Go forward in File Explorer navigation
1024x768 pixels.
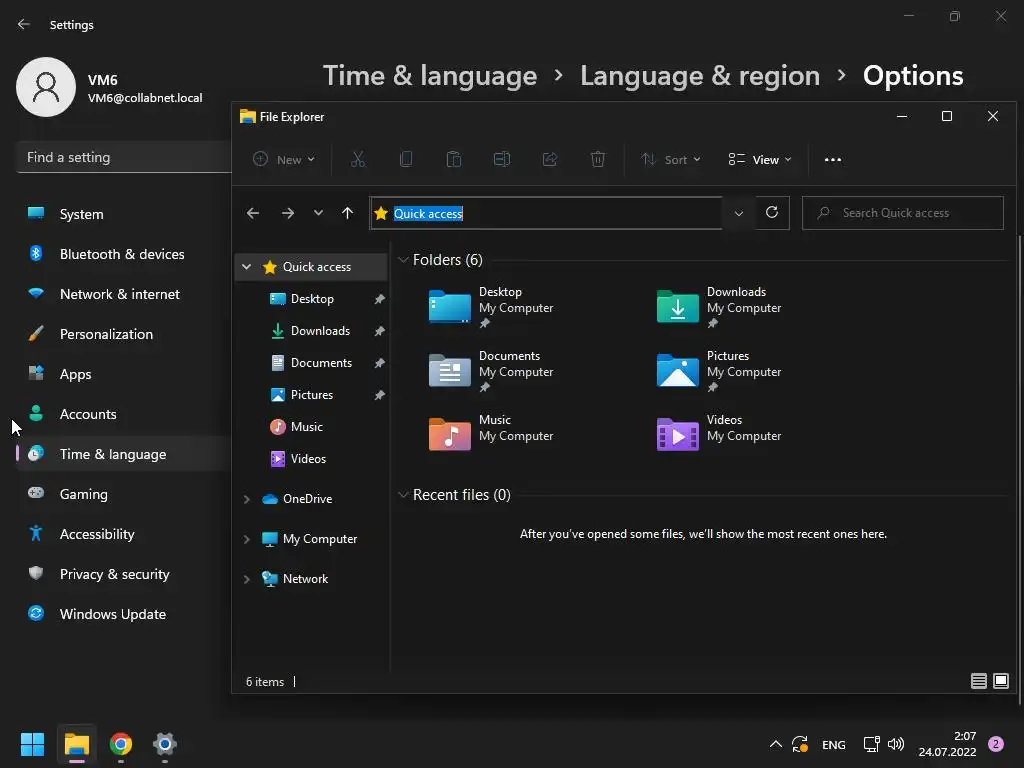coord(287,213)
